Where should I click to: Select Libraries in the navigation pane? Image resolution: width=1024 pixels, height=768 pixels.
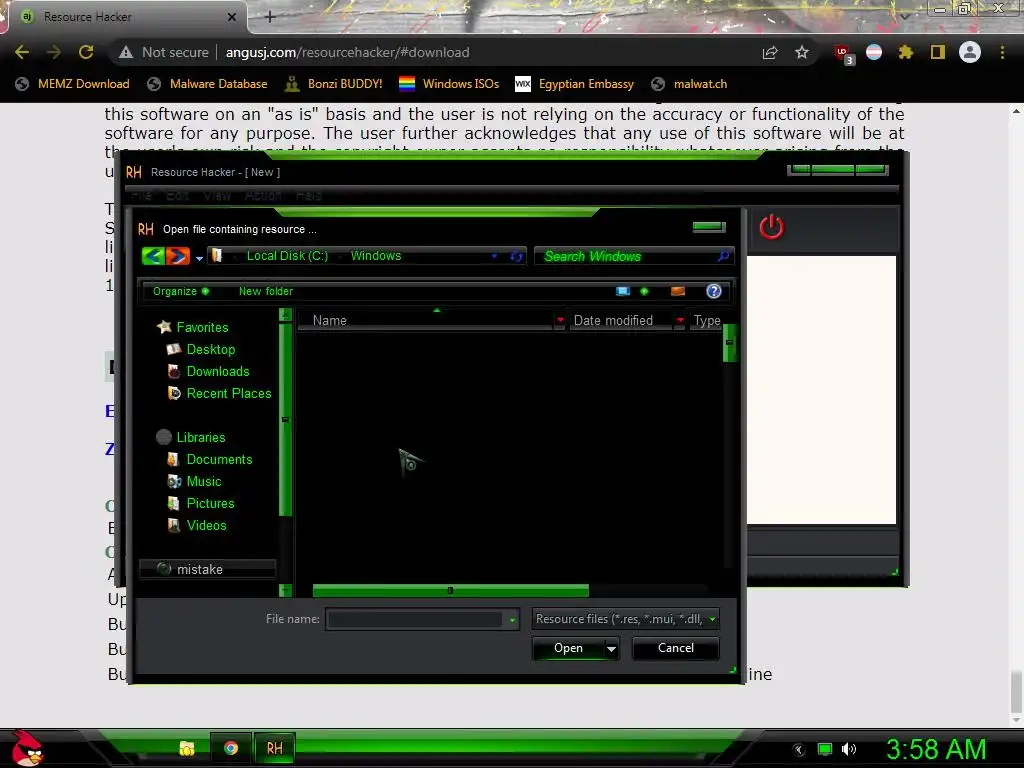(201, 438)
